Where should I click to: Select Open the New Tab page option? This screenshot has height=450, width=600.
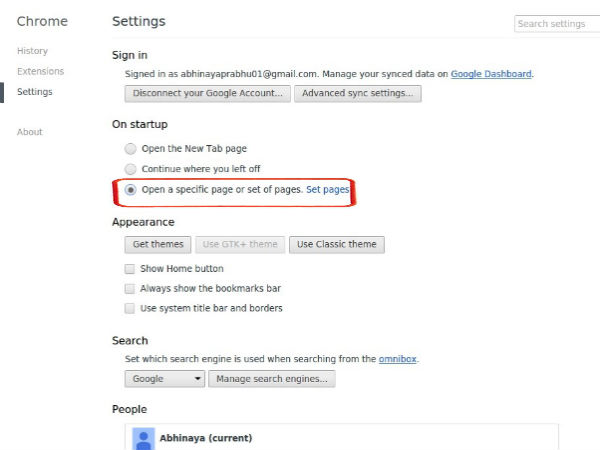coord(130,148)
